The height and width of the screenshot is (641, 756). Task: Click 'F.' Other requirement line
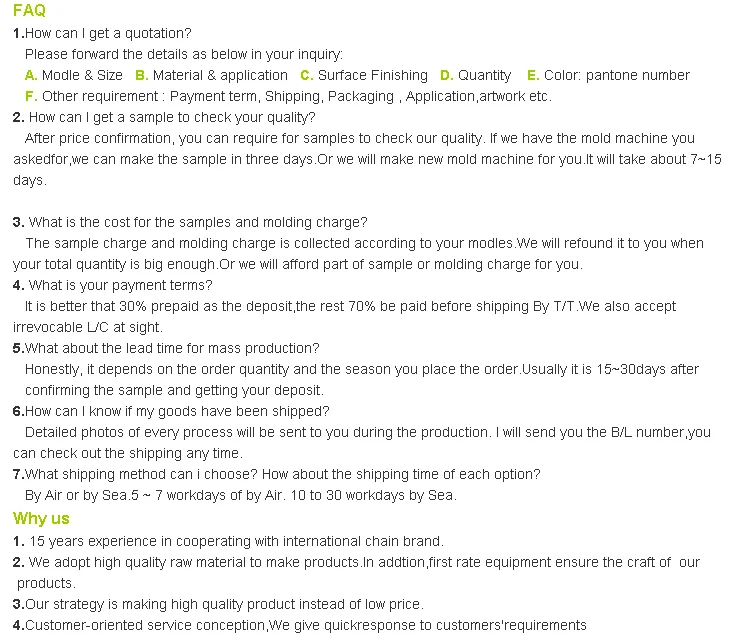click(288, 96)
